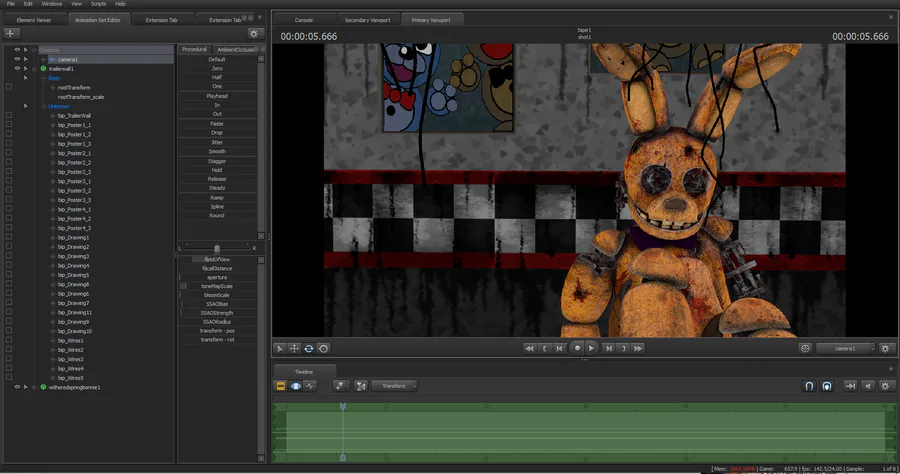
Task: Click the time selection tool icon
Action: coord(360,386)
